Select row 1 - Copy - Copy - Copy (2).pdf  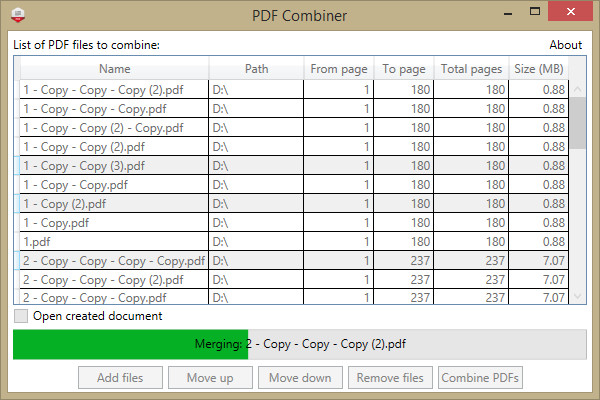(294, 90)
